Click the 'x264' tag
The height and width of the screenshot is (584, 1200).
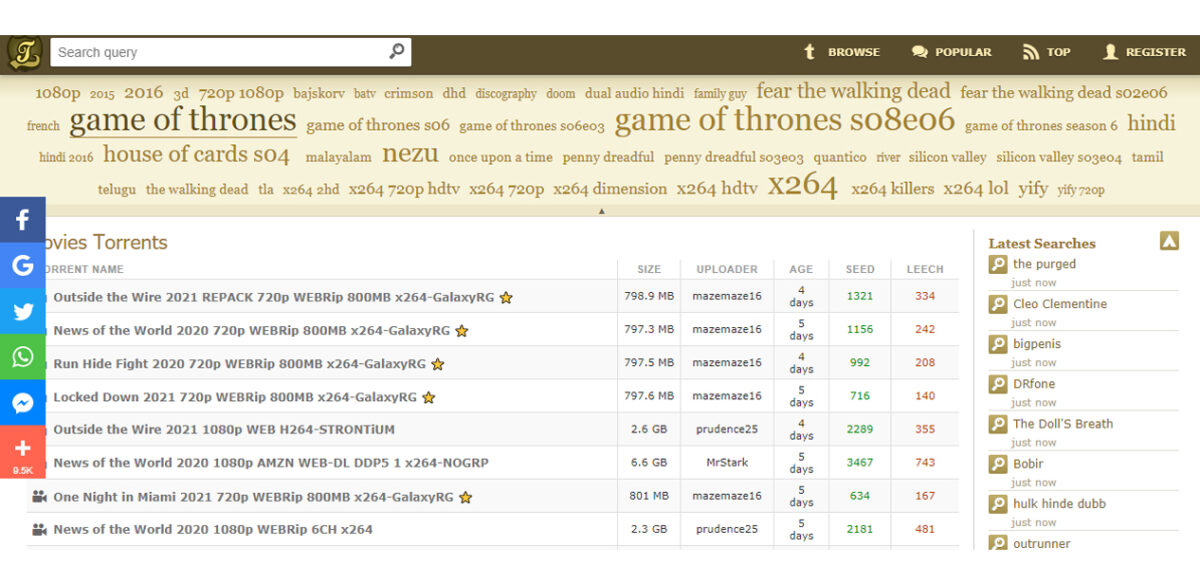click(x=803, y=186)
